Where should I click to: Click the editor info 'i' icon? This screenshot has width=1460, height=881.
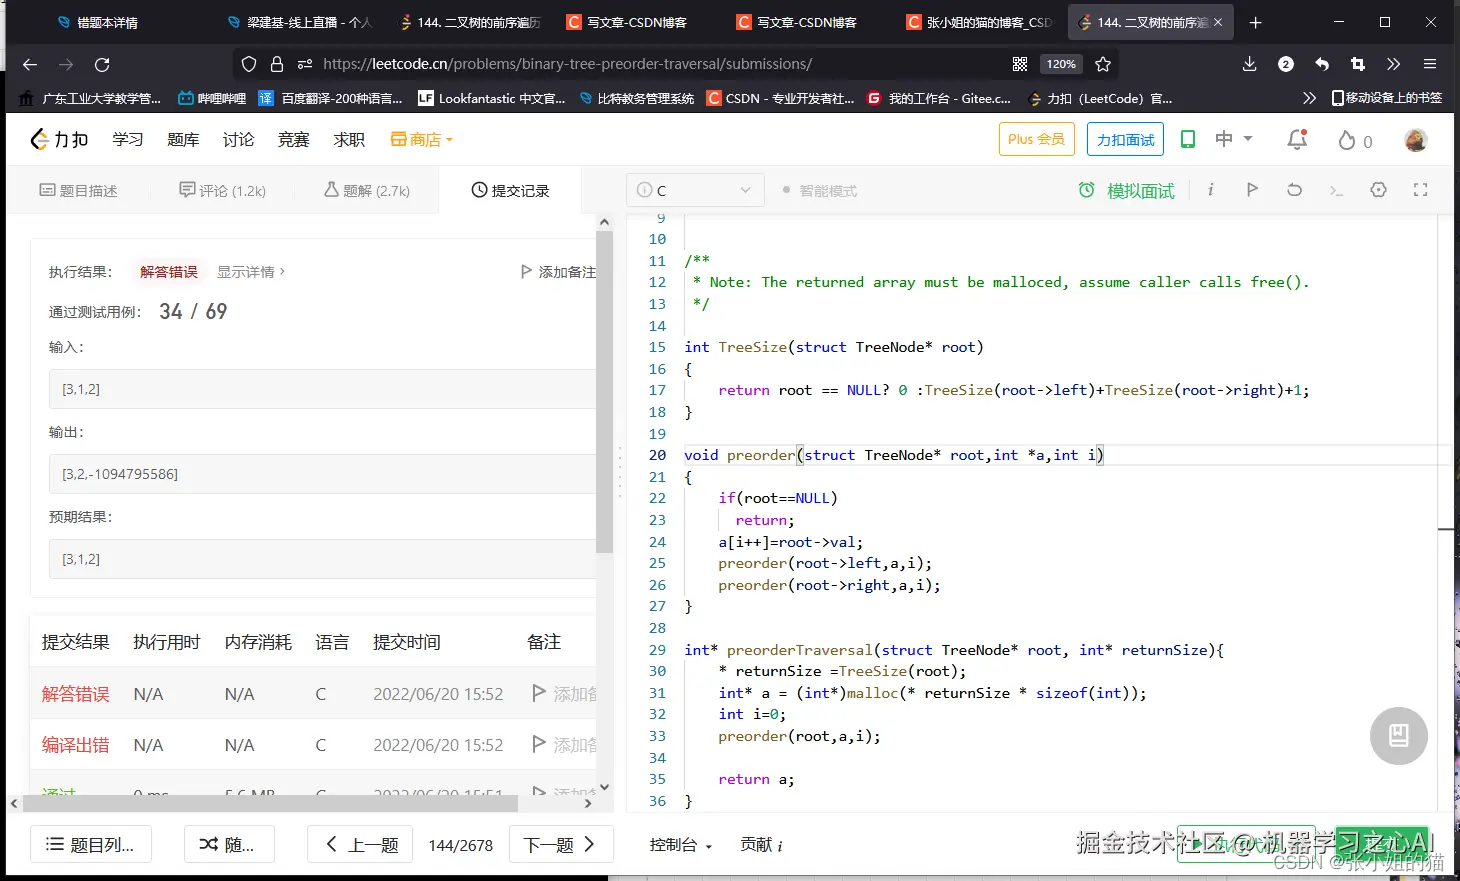pyautogui.click(x=1210, y=190)
